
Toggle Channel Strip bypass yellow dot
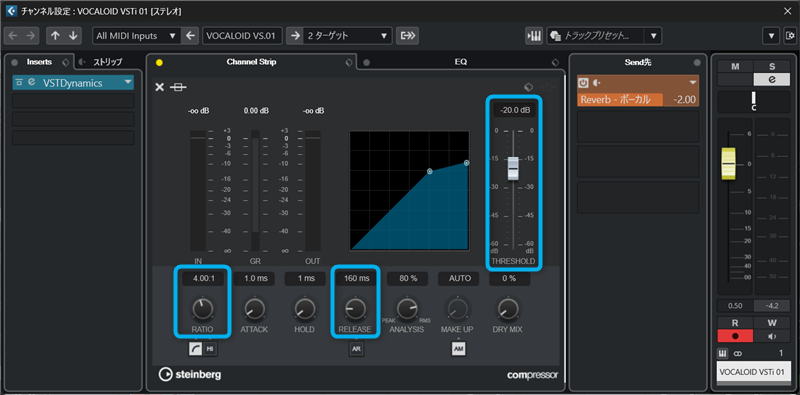[159, 63]
